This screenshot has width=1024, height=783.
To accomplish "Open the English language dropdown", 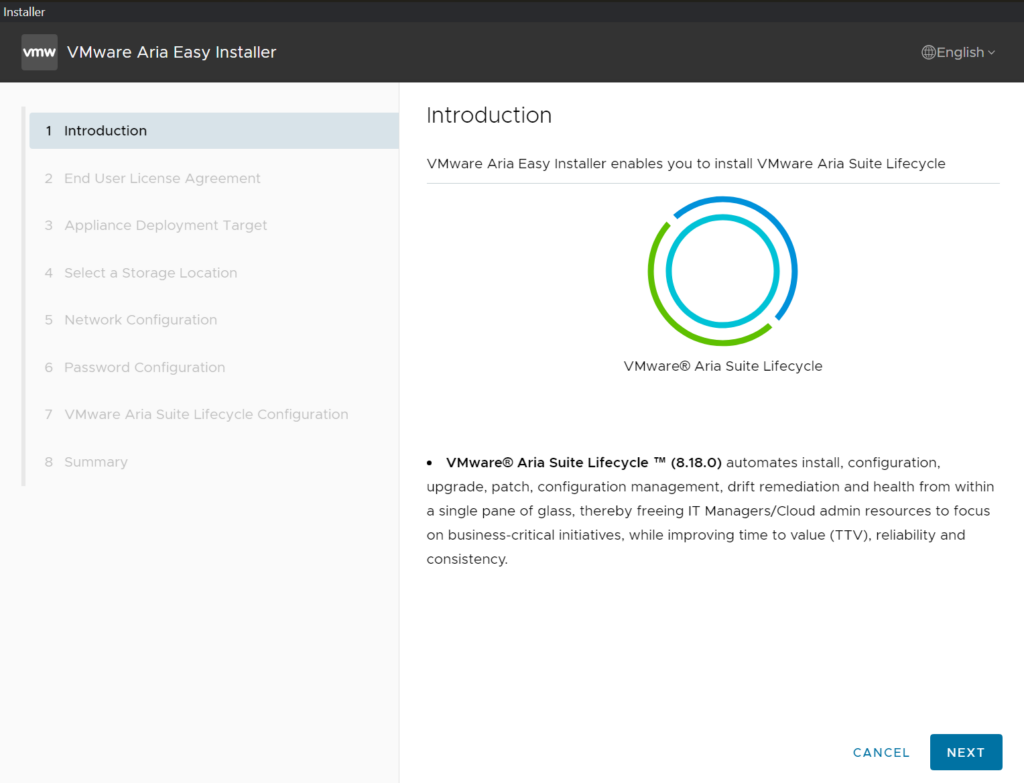I will (x=958, y=52).
